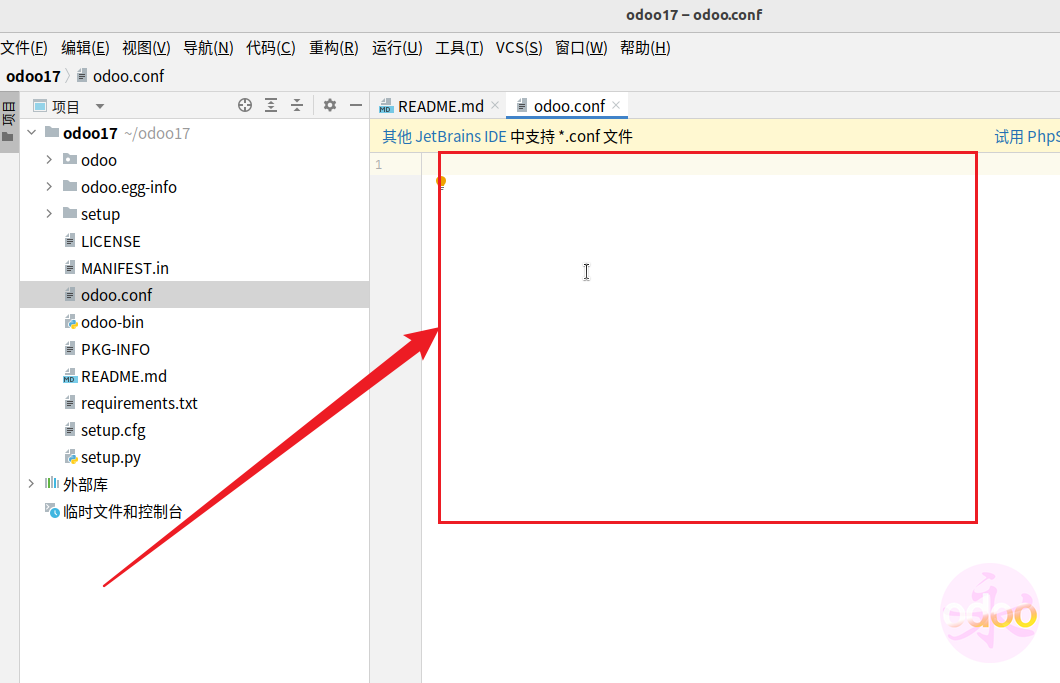Viewport: 1060px width, 683px height.
Task: Select setup.cfg in project tree
Action: [x=113, y=431]
